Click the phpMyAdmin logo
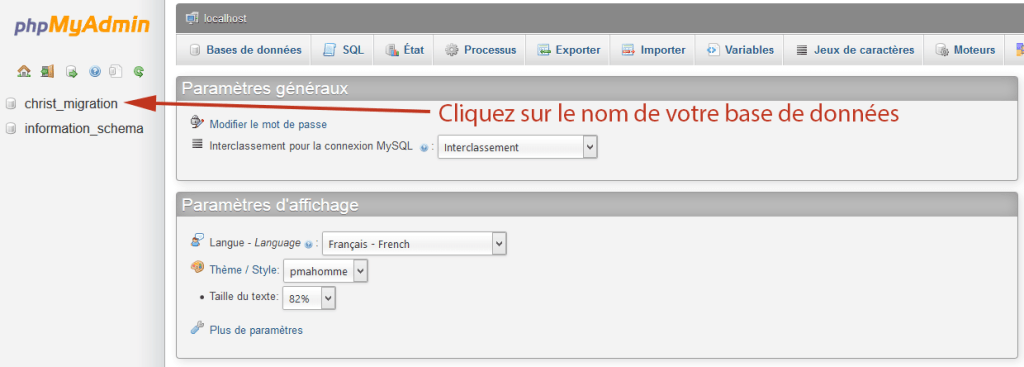The width and height of the screenshot is (1024, 367). pos(82,26)
